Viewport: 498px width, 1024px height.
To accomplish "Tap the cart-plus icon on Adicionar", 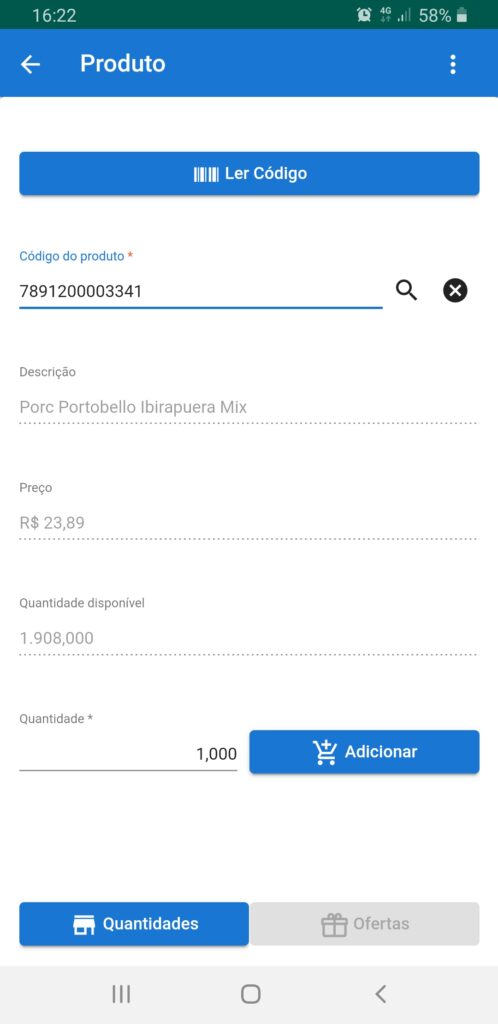I will 324,752.
